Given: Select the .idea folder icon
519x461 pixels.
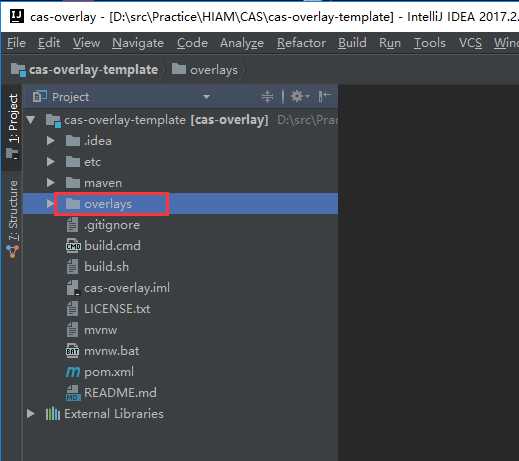Looking at the screenshot, I should [x=73, y=141].
